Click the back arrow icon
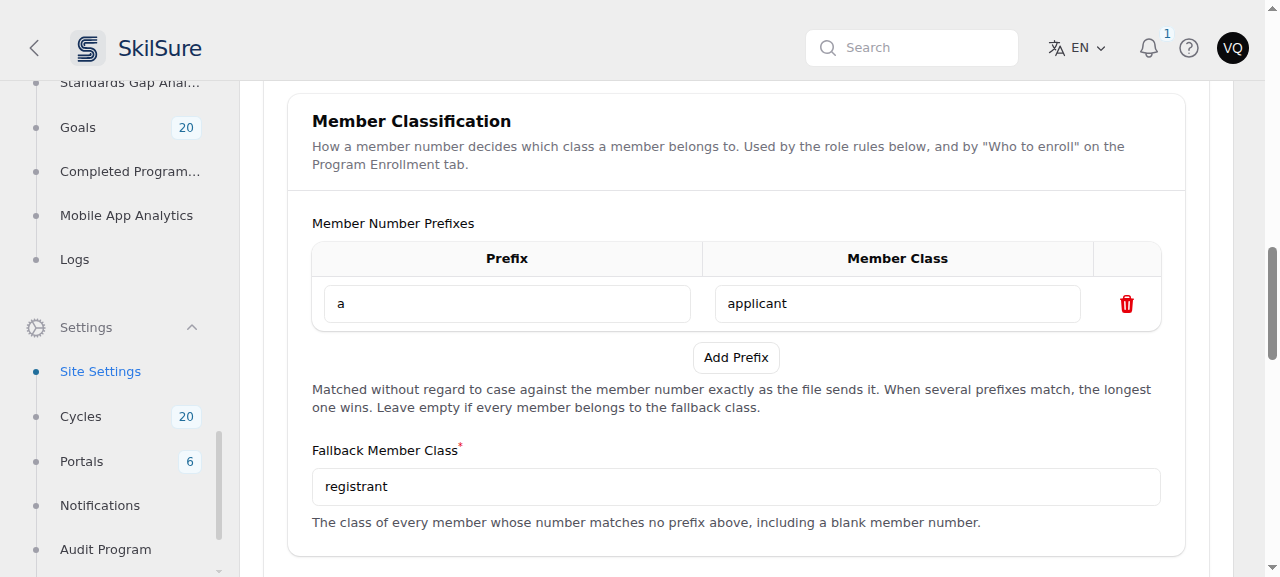The height and width of the screenshot is (577, 1280). click(x=35, y=48)
